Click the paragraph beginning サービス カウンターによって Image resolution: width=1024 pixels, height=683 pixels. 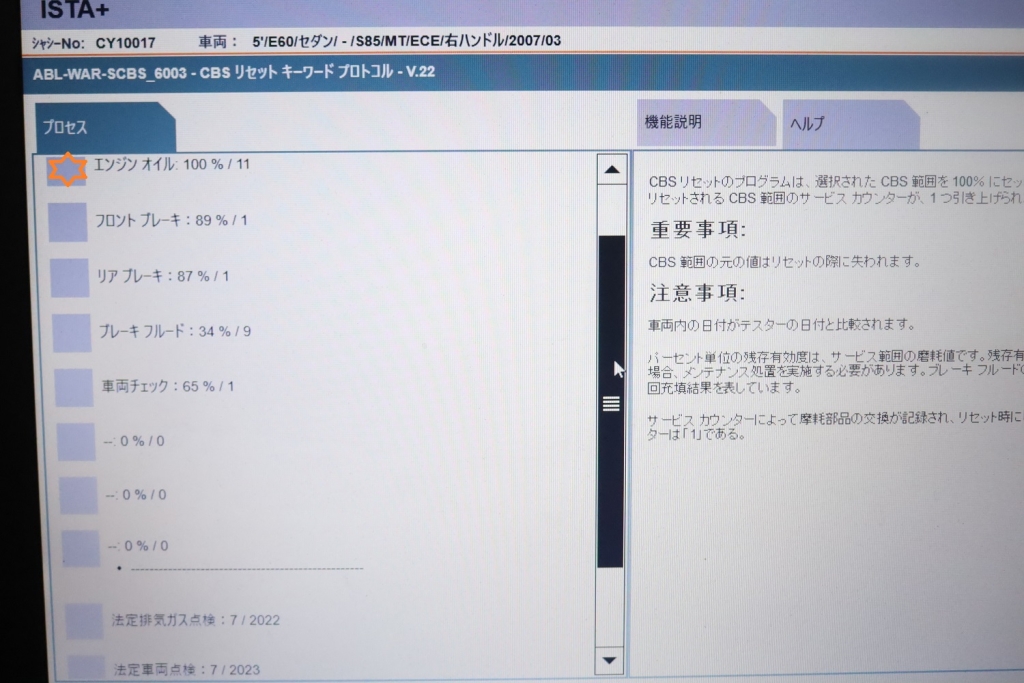tap(835, 426)
